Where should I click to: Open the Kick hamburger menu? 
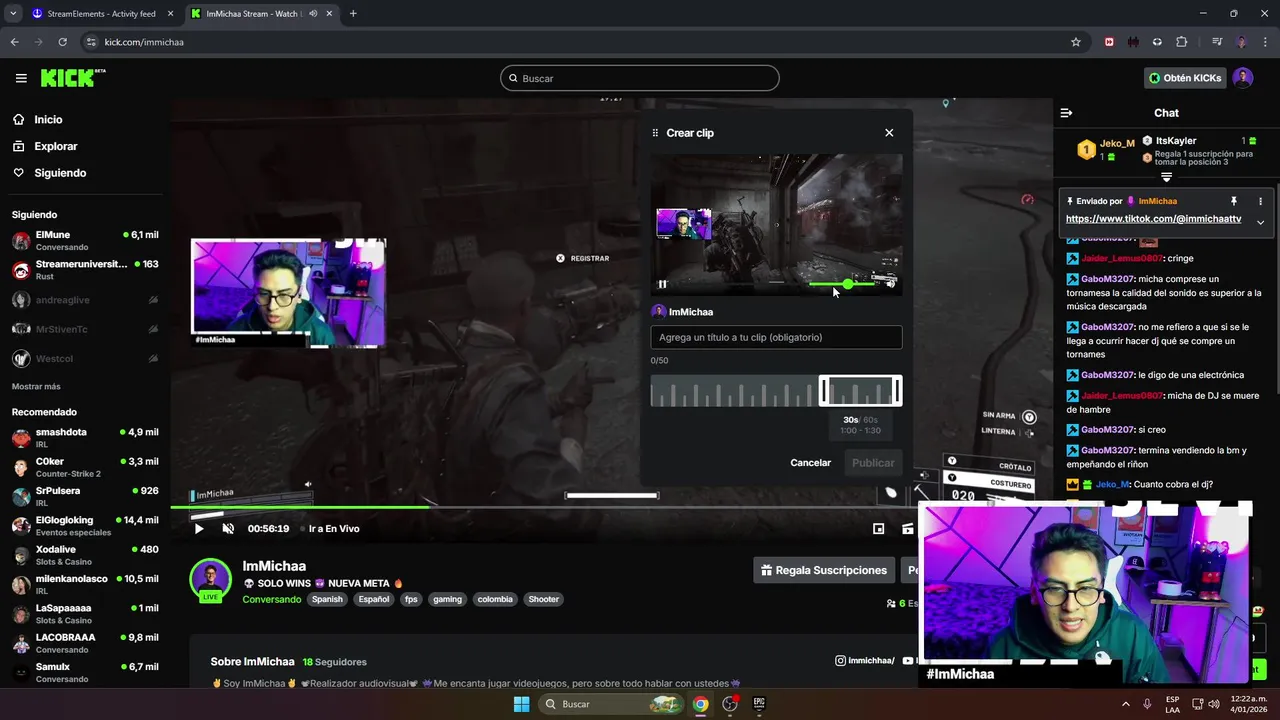coord(21,78)
